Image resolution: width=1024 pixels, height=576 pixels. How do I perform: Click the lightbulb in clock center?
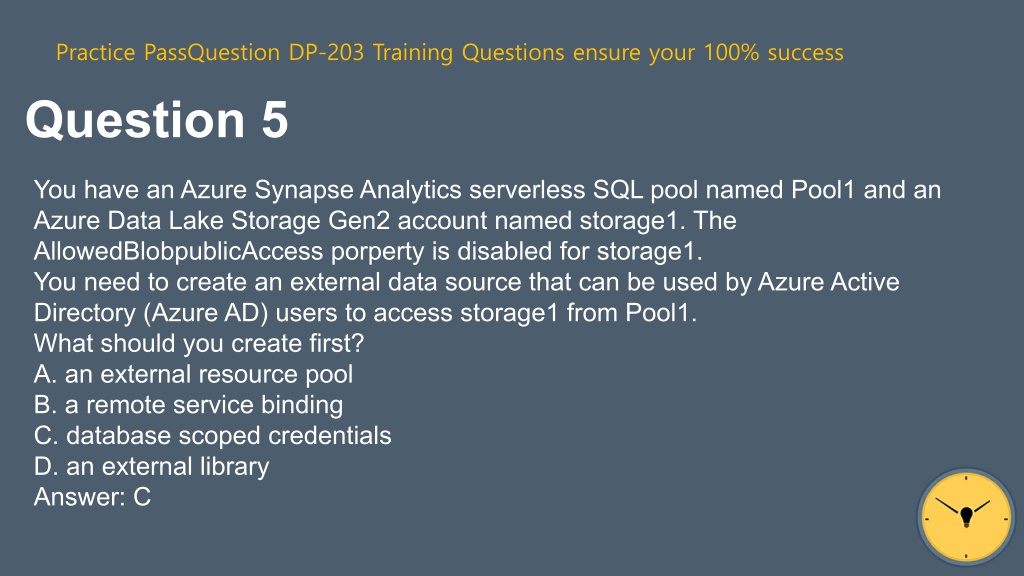(967, 517)
